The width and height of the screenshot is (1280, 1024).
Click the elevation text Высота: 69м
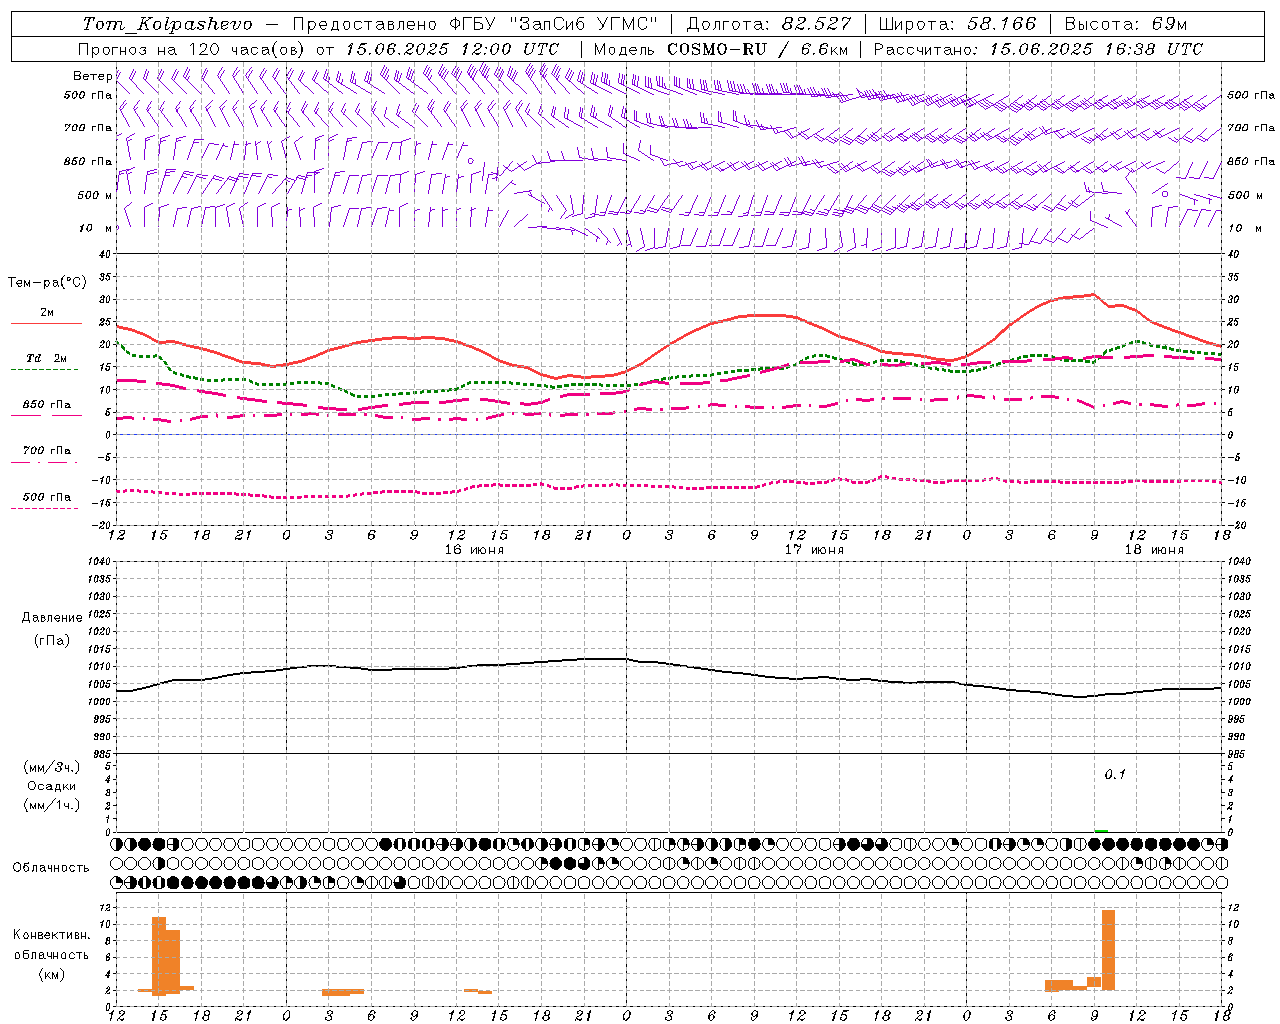(1125, 24)
